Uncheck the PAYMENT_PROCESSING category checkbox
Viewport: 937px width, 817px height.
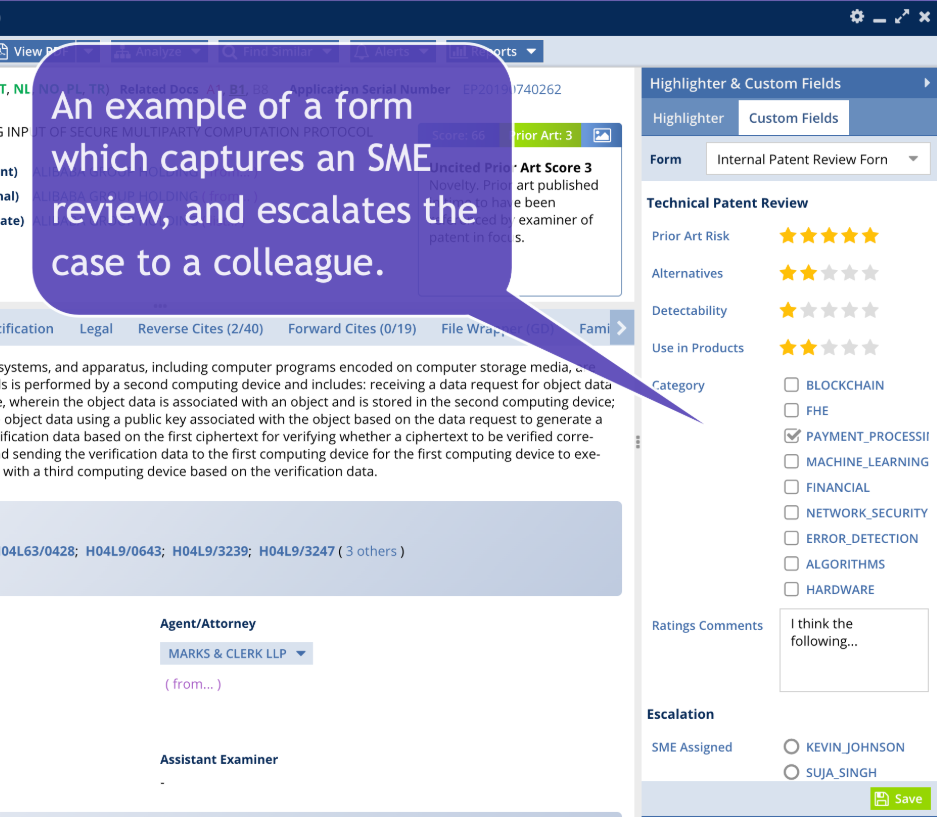791,436
